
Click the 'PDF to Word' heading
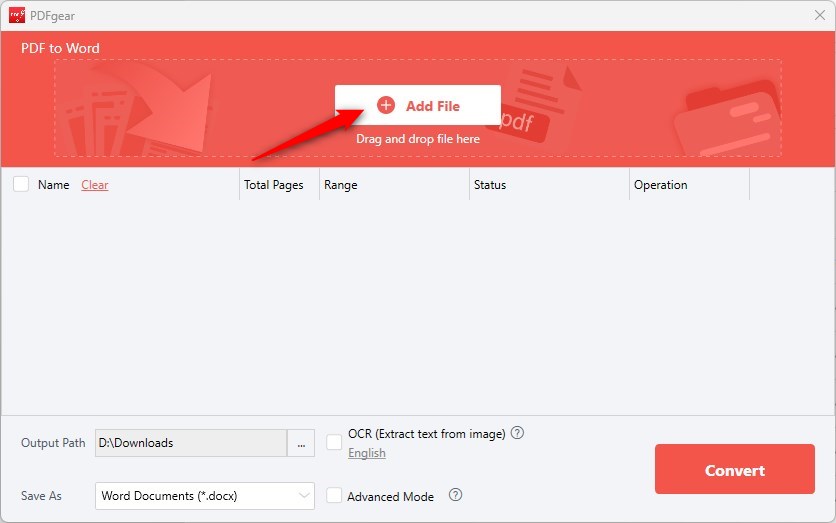coord(60,49)
